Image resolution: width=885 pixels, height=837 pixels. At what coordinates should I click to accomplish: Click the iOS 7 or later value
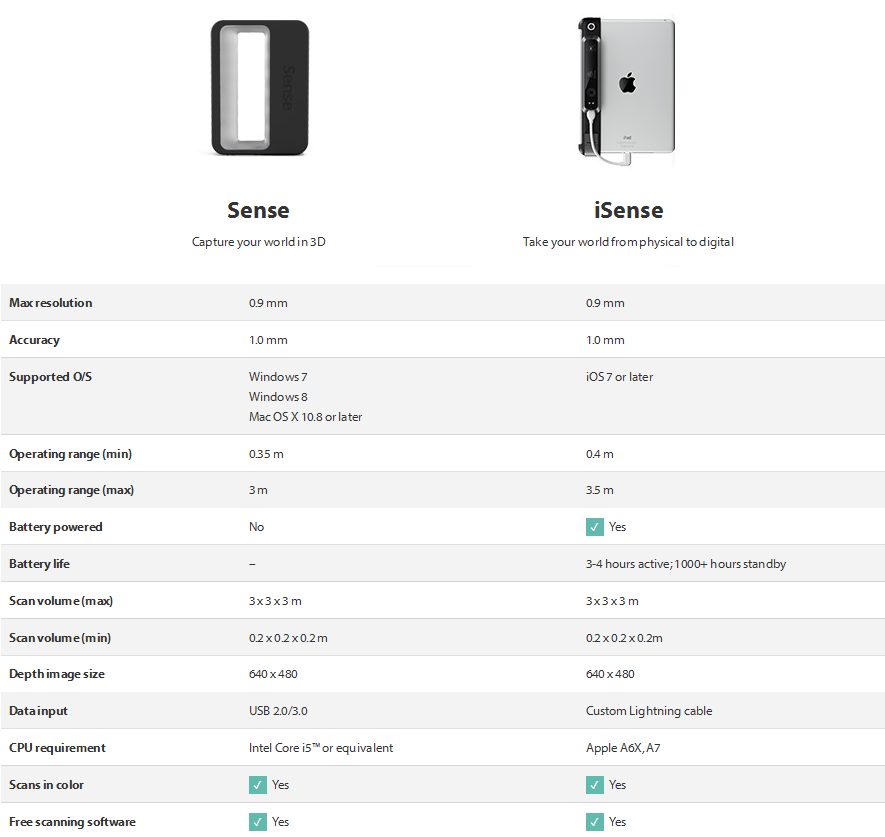click(x=619, y=376)
